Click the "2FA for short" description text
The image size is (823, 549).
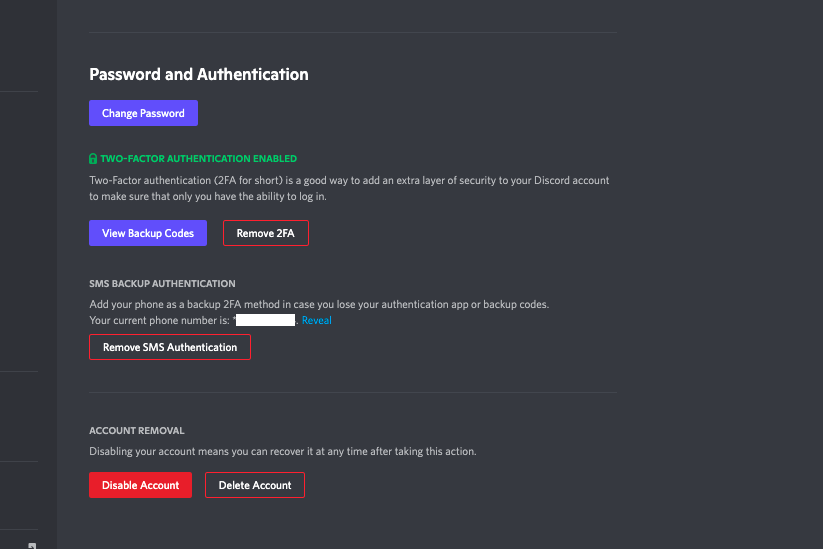click(249, 181)
